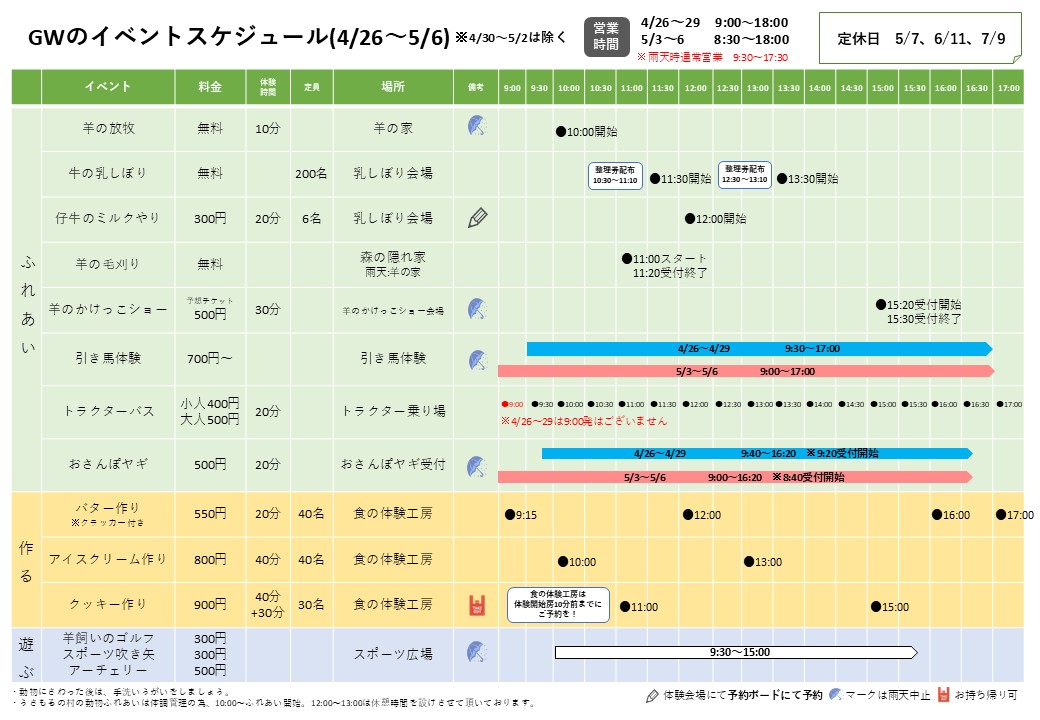Image resolution: width=1040 pixels, height=720 pixels.
Task: Click the 定休日 box at top right
Action: coord(921,39)
